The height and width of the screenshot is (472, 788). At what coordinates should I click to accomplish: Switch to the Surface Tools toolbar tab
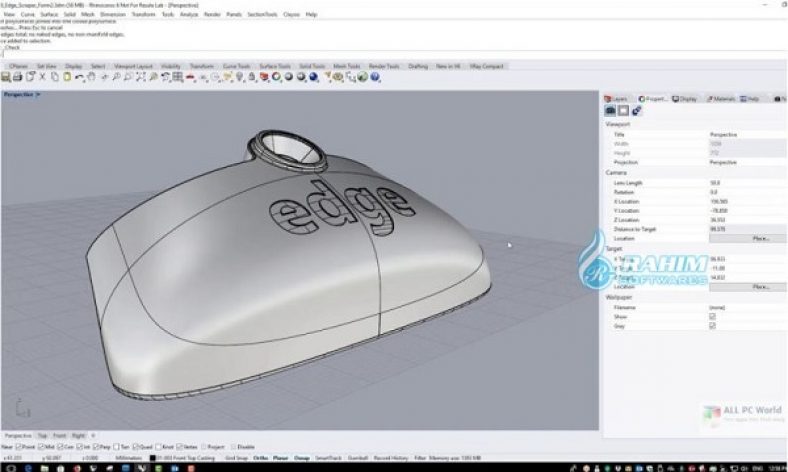tap(275, 66)
